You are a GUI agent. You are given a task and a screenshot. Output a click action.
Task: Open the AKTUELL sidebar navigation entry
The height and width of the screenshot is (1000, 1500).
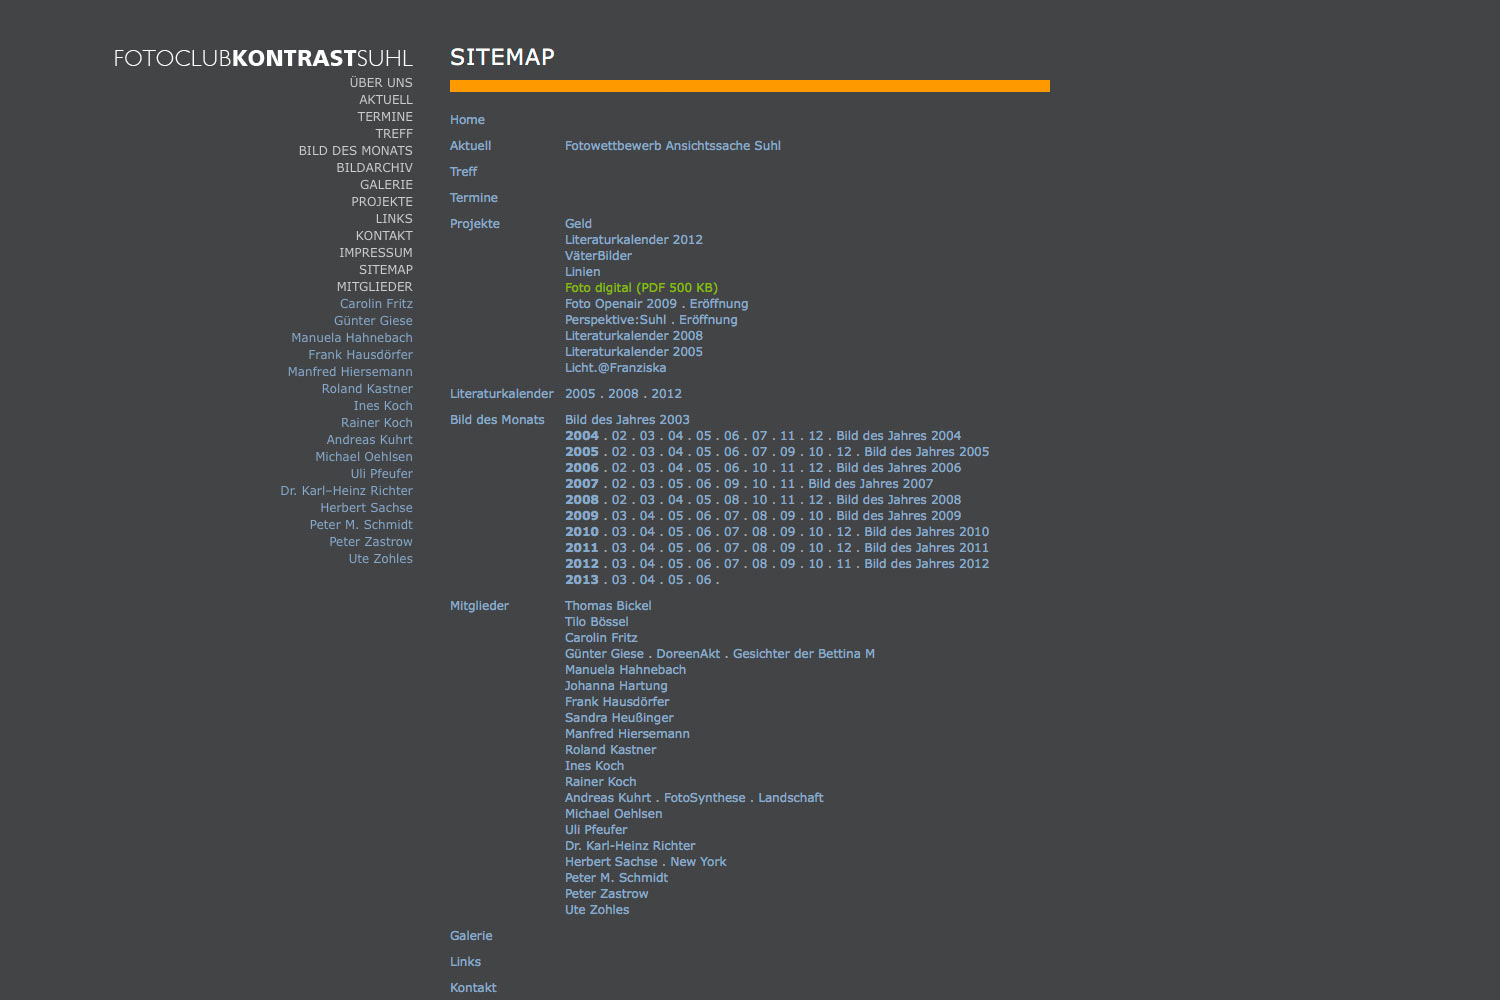[387, 99]
